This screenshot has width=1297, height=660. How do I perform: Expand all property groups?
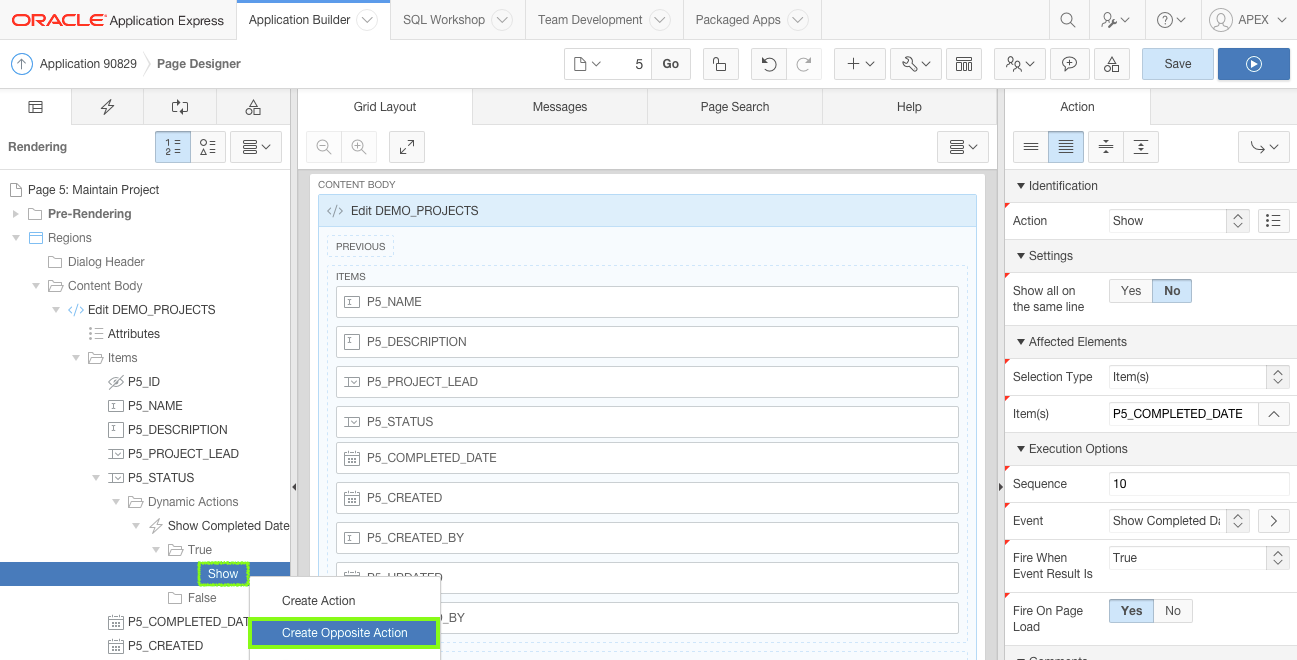[1140, 147]
